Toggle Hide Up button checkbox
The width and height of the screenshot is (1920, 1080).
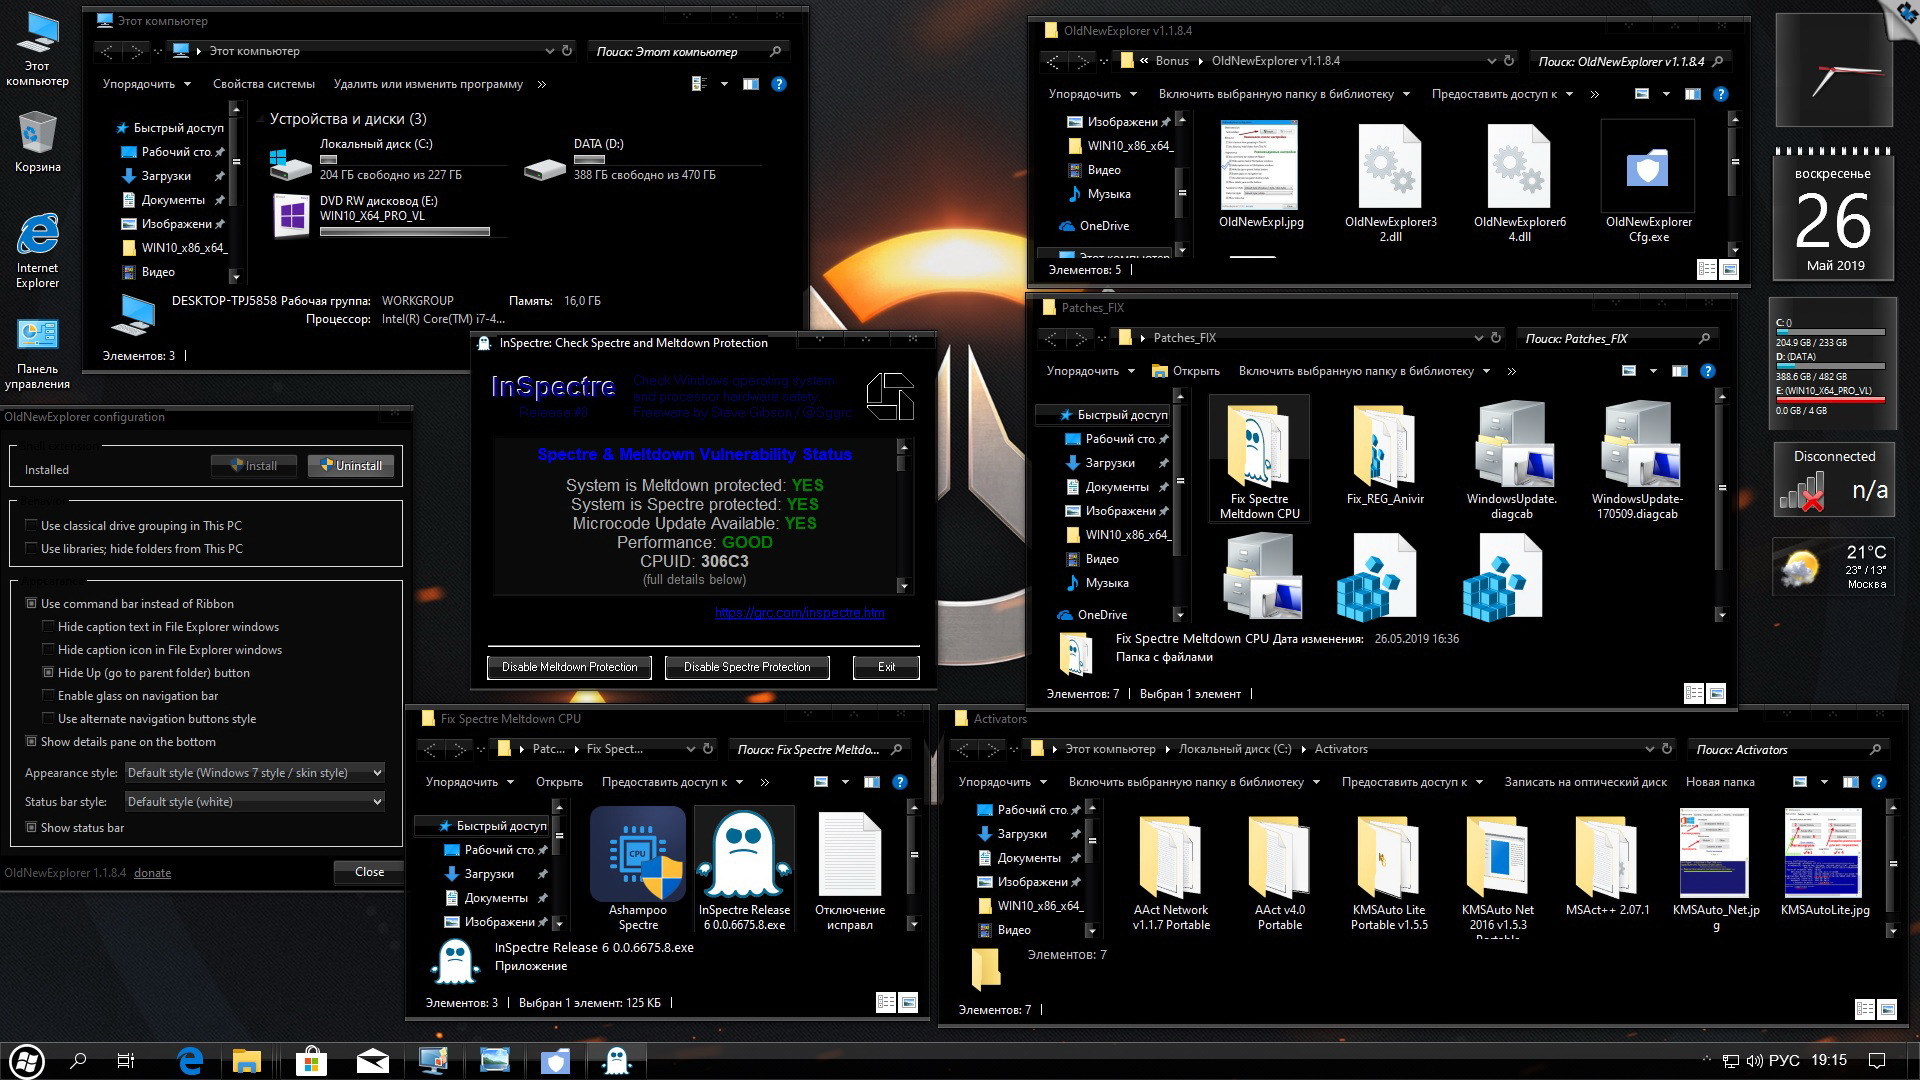(x=48, y=672)
